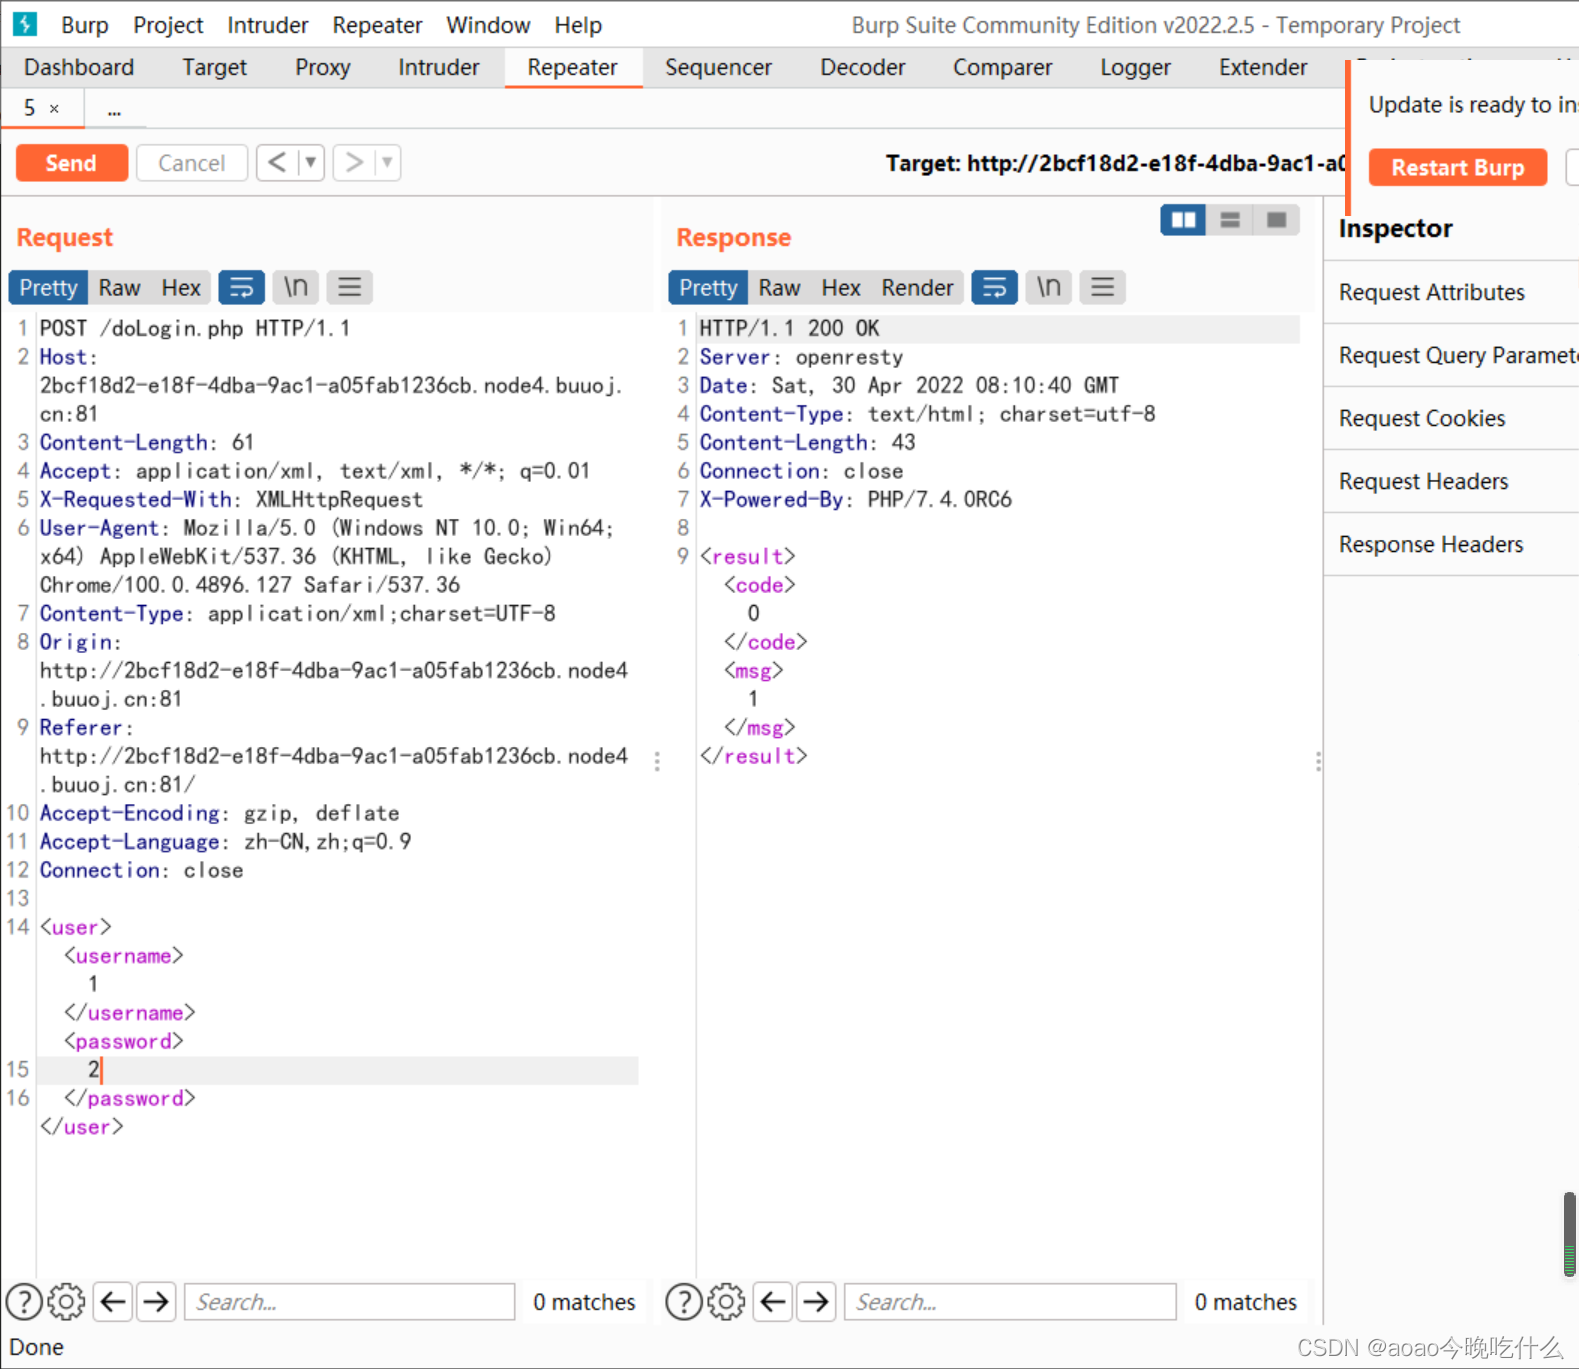Select Pretty view in Response panel

point(708,287)
